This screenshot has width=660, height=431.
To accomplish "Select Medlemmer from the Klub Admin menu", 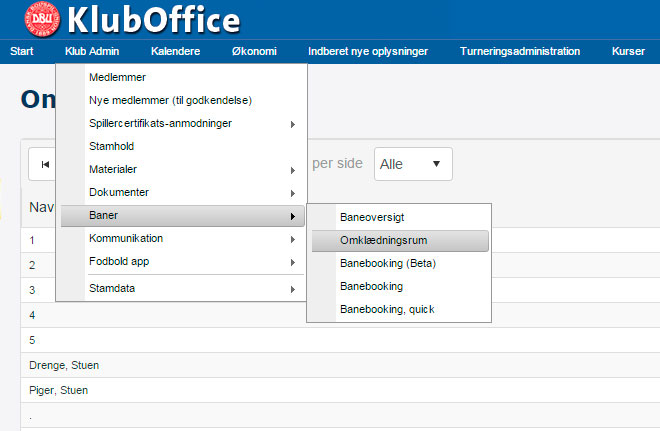I will (x=182, y=77).
